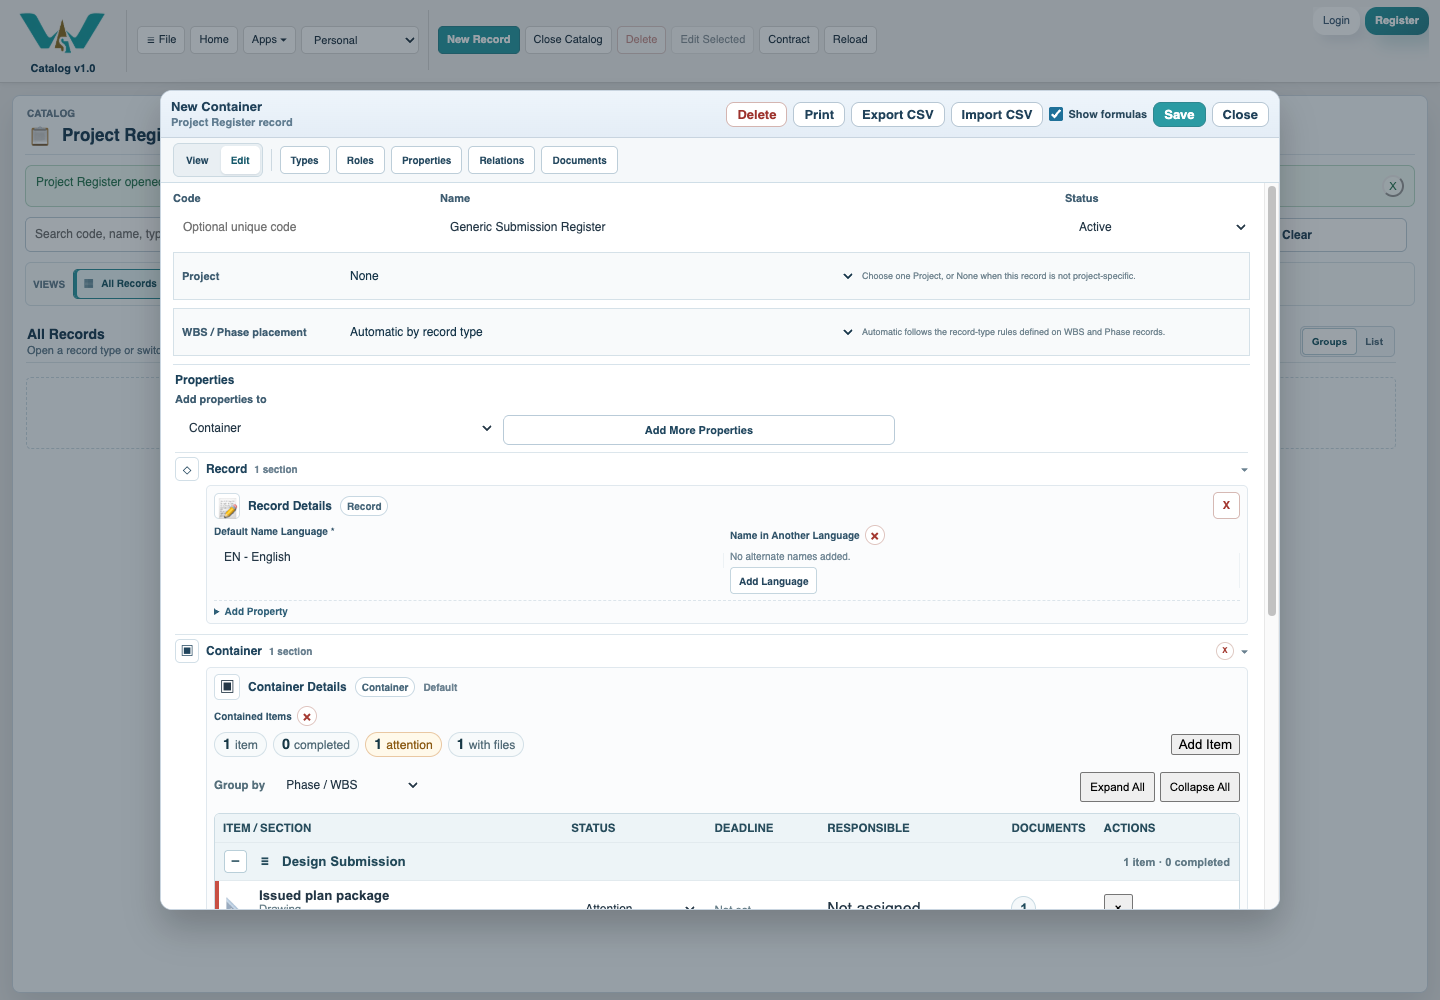Viewport: 1440px width, 1000px height.
Task: Click the Design Submission drag handle icon
Action: [265, 862]
